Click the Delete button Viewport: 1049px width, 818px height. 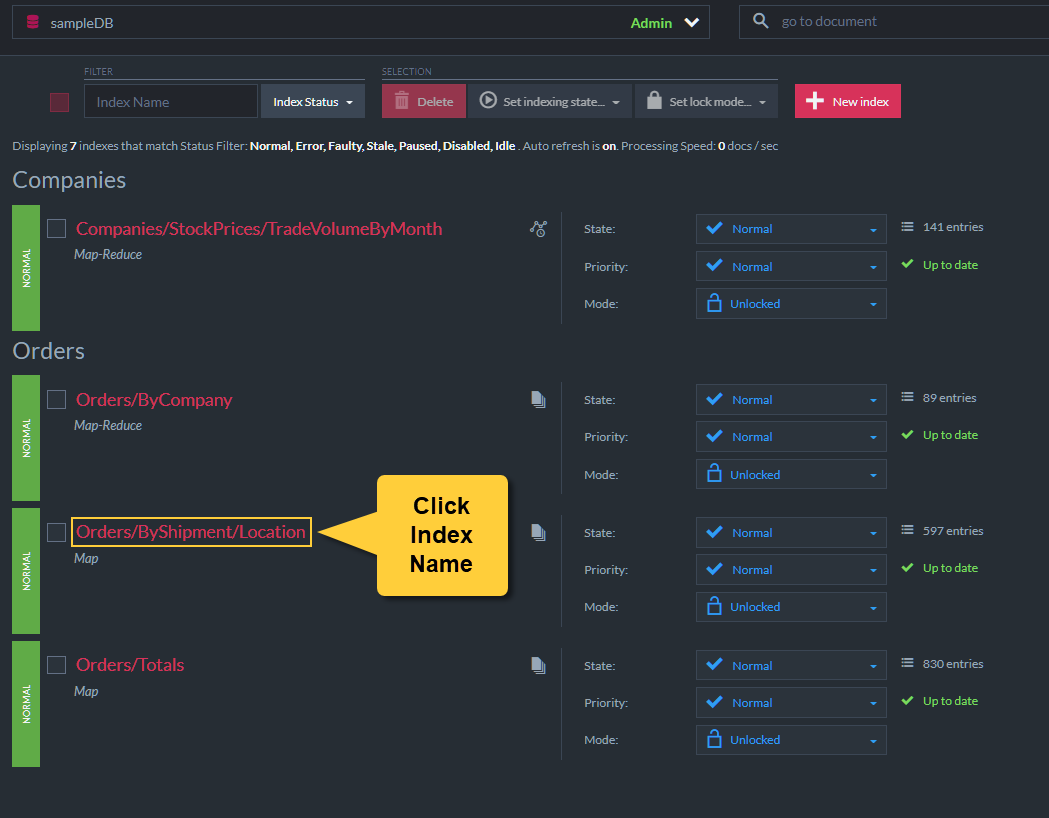(423, 102)
